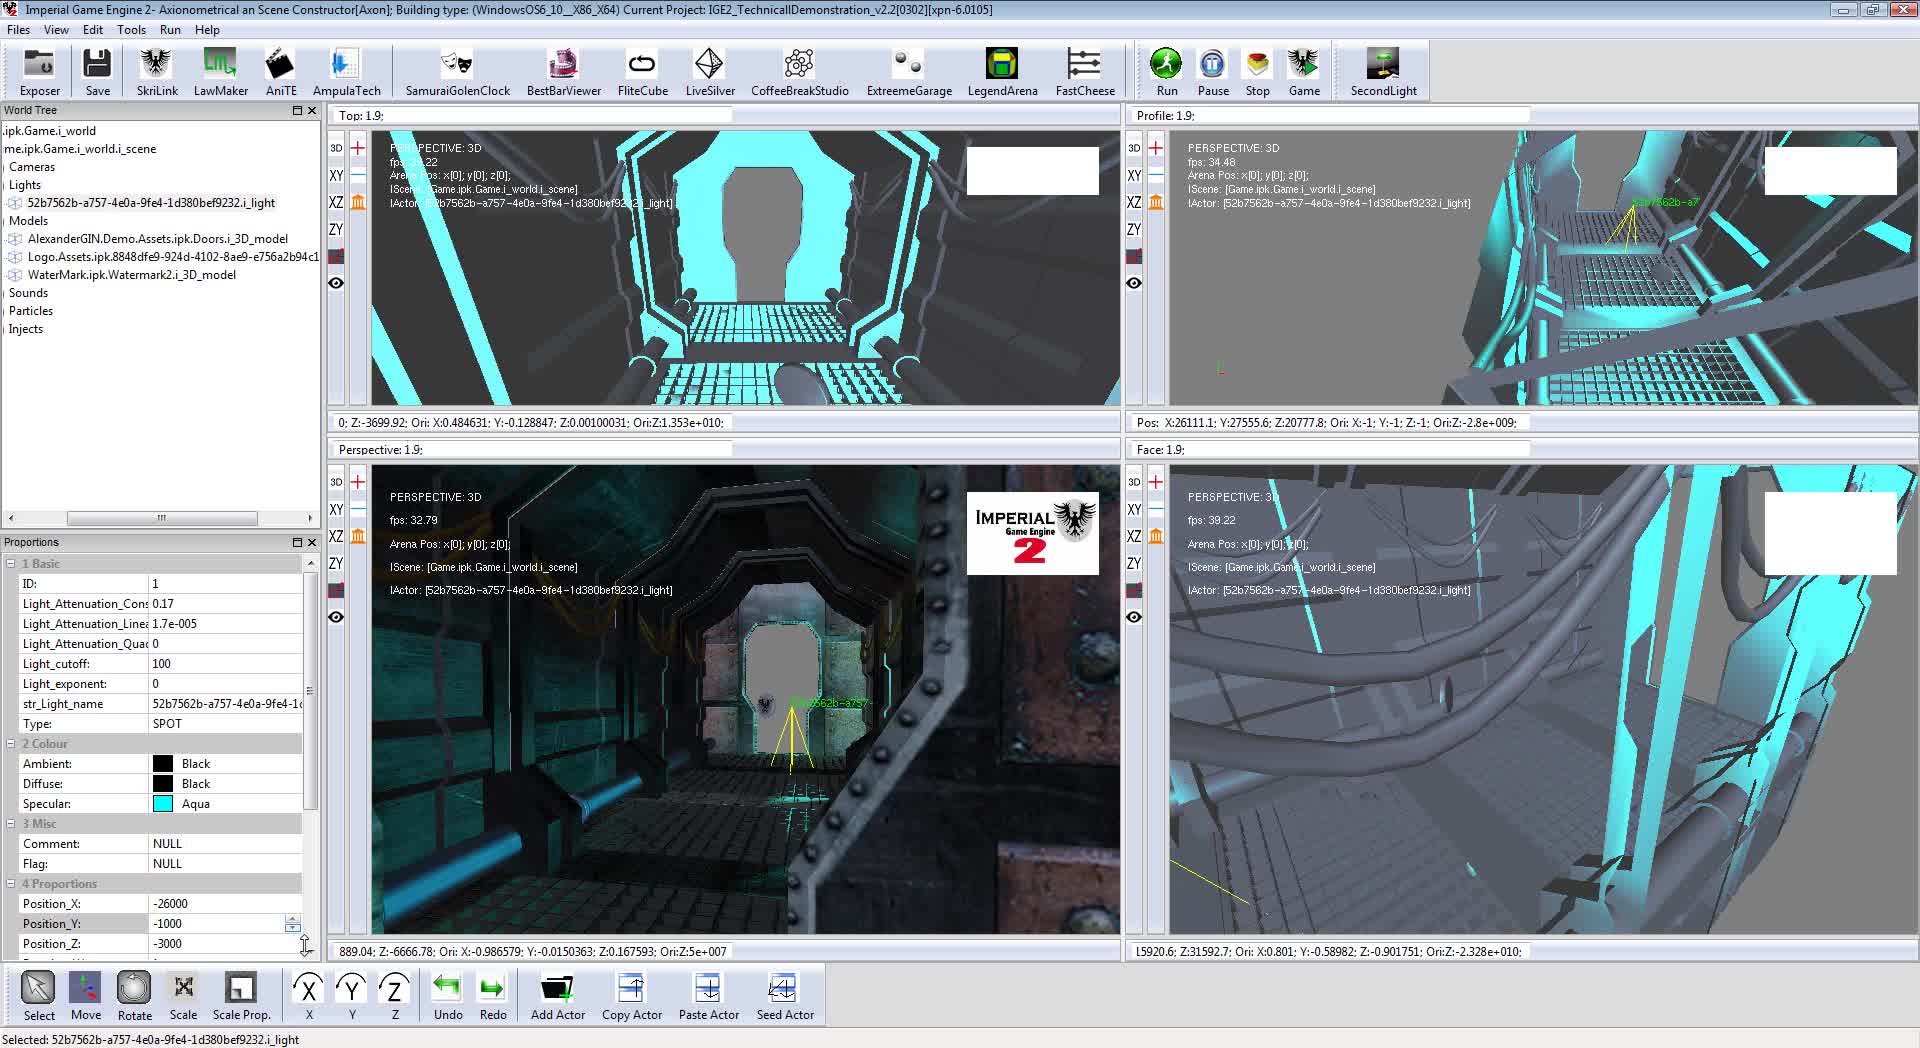Toggle Z axis constraint

[x=394, y=996]
